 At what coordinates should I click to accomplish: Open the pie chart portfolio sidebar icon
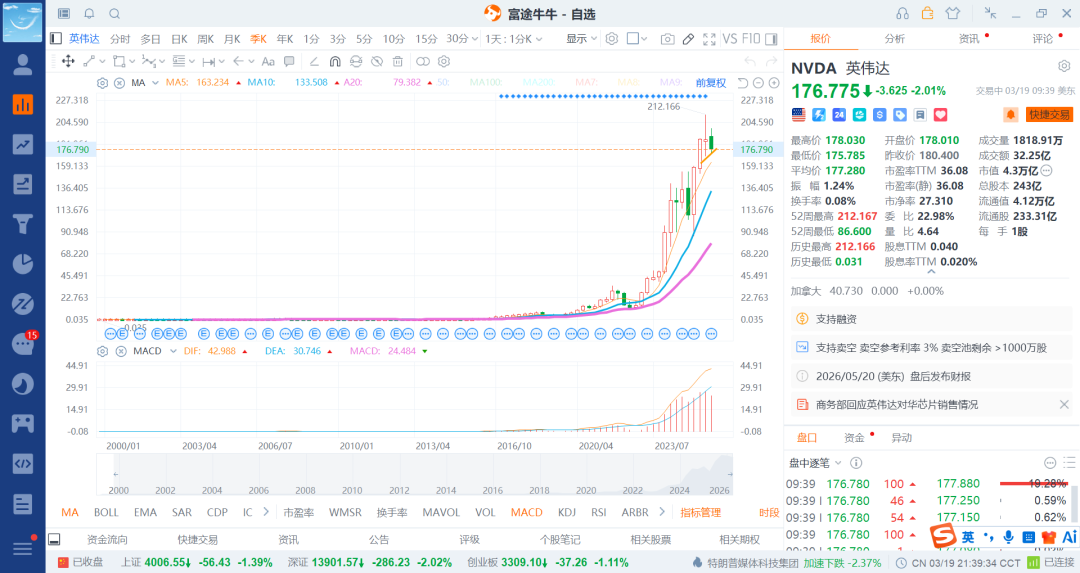(x=23, y=264)
